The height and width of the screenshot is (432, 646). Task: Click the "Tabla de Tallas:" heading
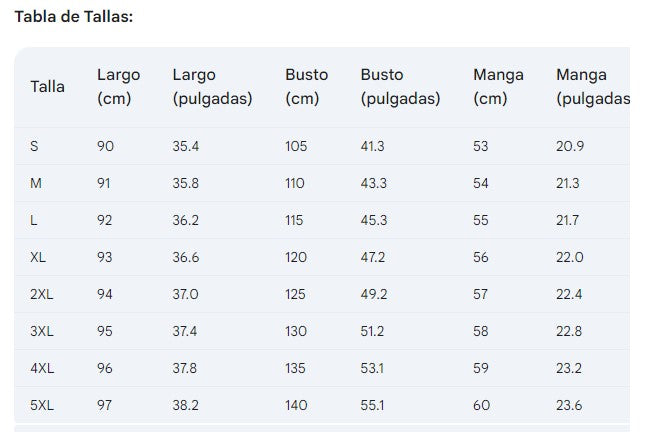(x=73, y=17)
